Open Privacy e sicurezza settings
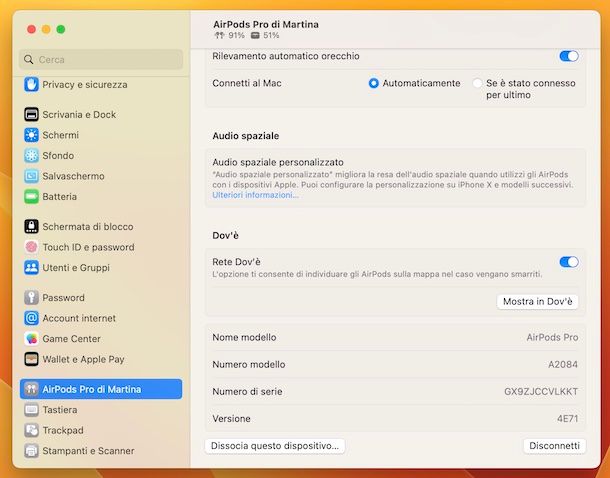 pyautogui.click(x=101, y=84)
